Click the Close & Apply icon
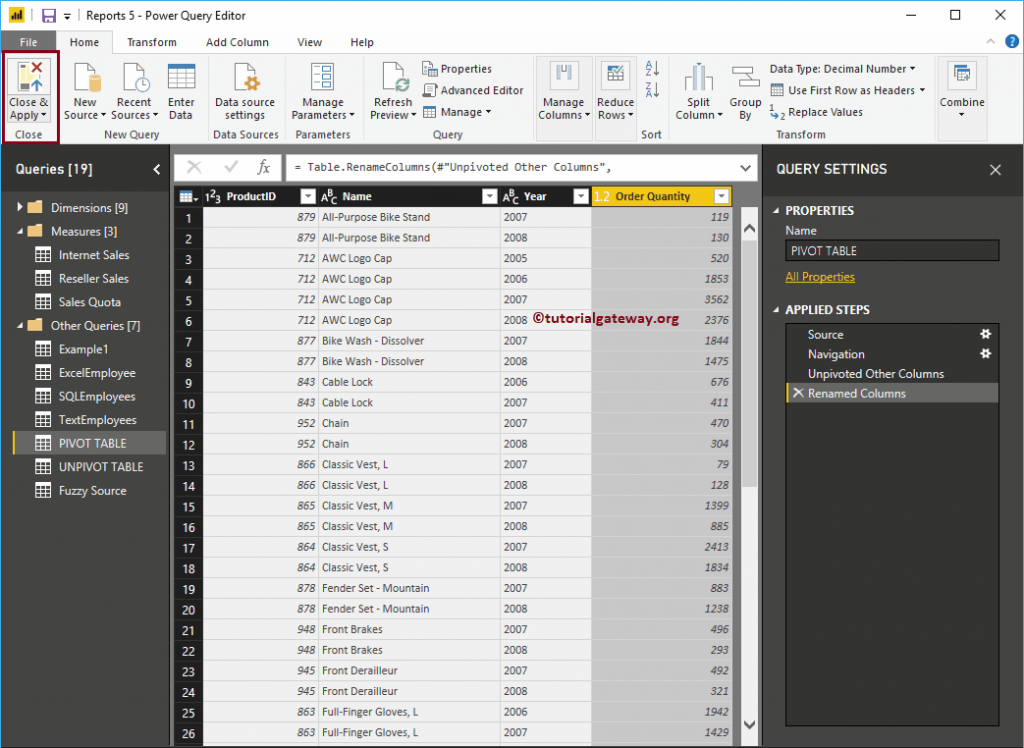Viewport: 1024px width, 748px height. [x=30, y=76]
